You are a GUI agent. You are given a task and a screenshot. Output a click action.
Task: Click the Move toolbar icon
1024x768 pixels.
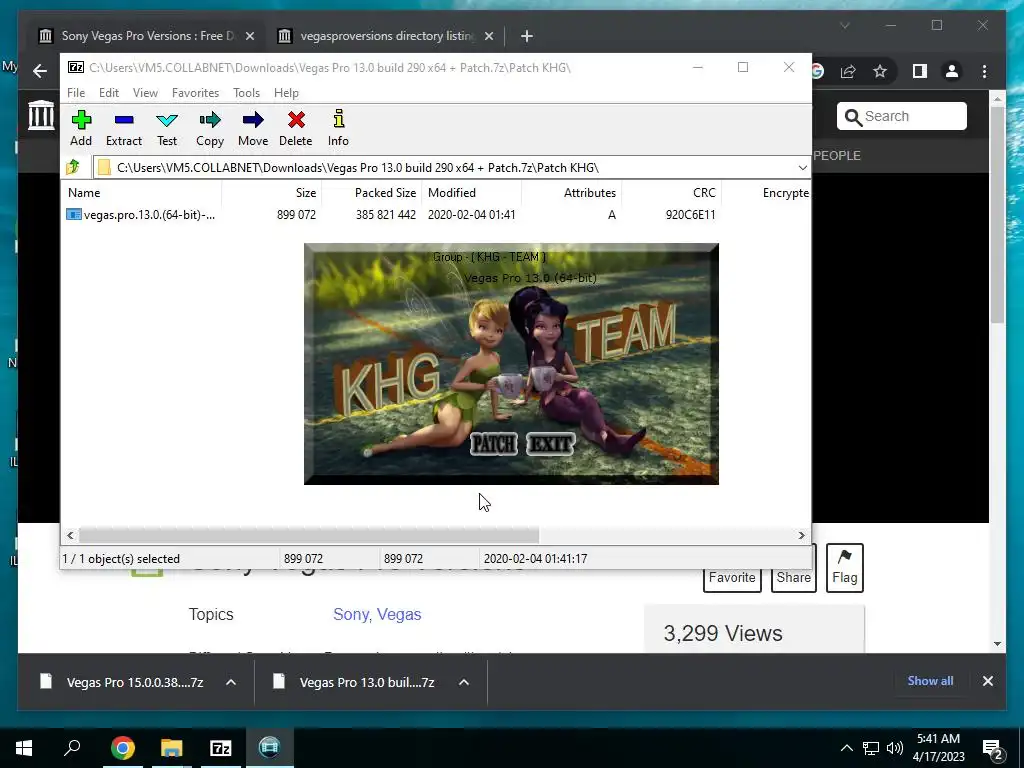pyautogui.click(x=253, y=128)
